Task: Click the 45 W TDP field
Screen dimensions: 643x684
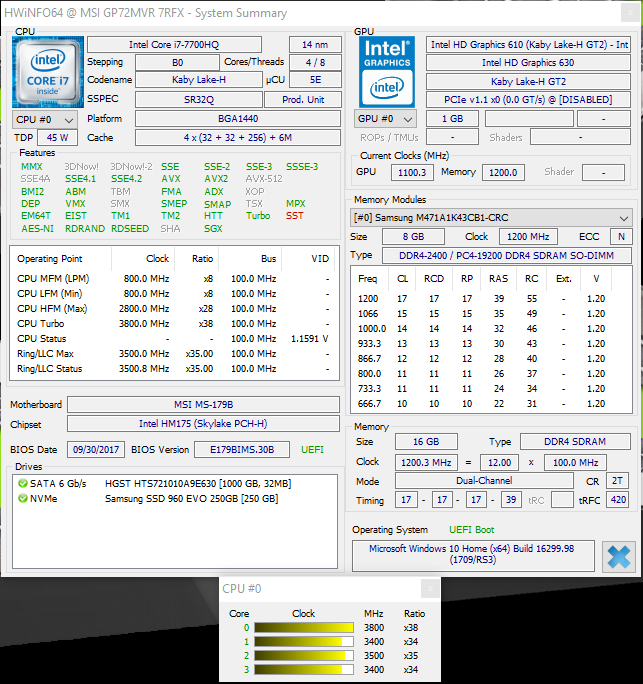Action: coord(58,138)
